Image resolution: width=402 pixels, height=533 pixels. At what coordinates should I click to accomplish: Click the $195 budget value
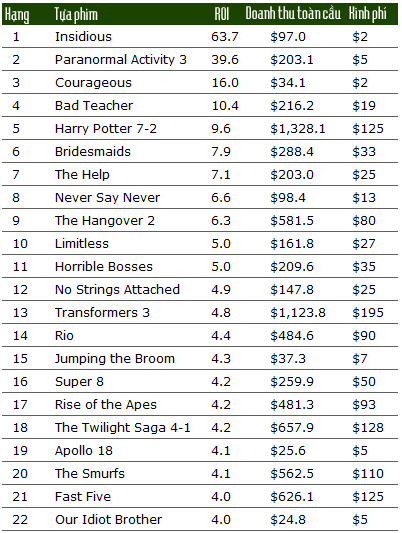pyautogui.click(x=368, y=313)
